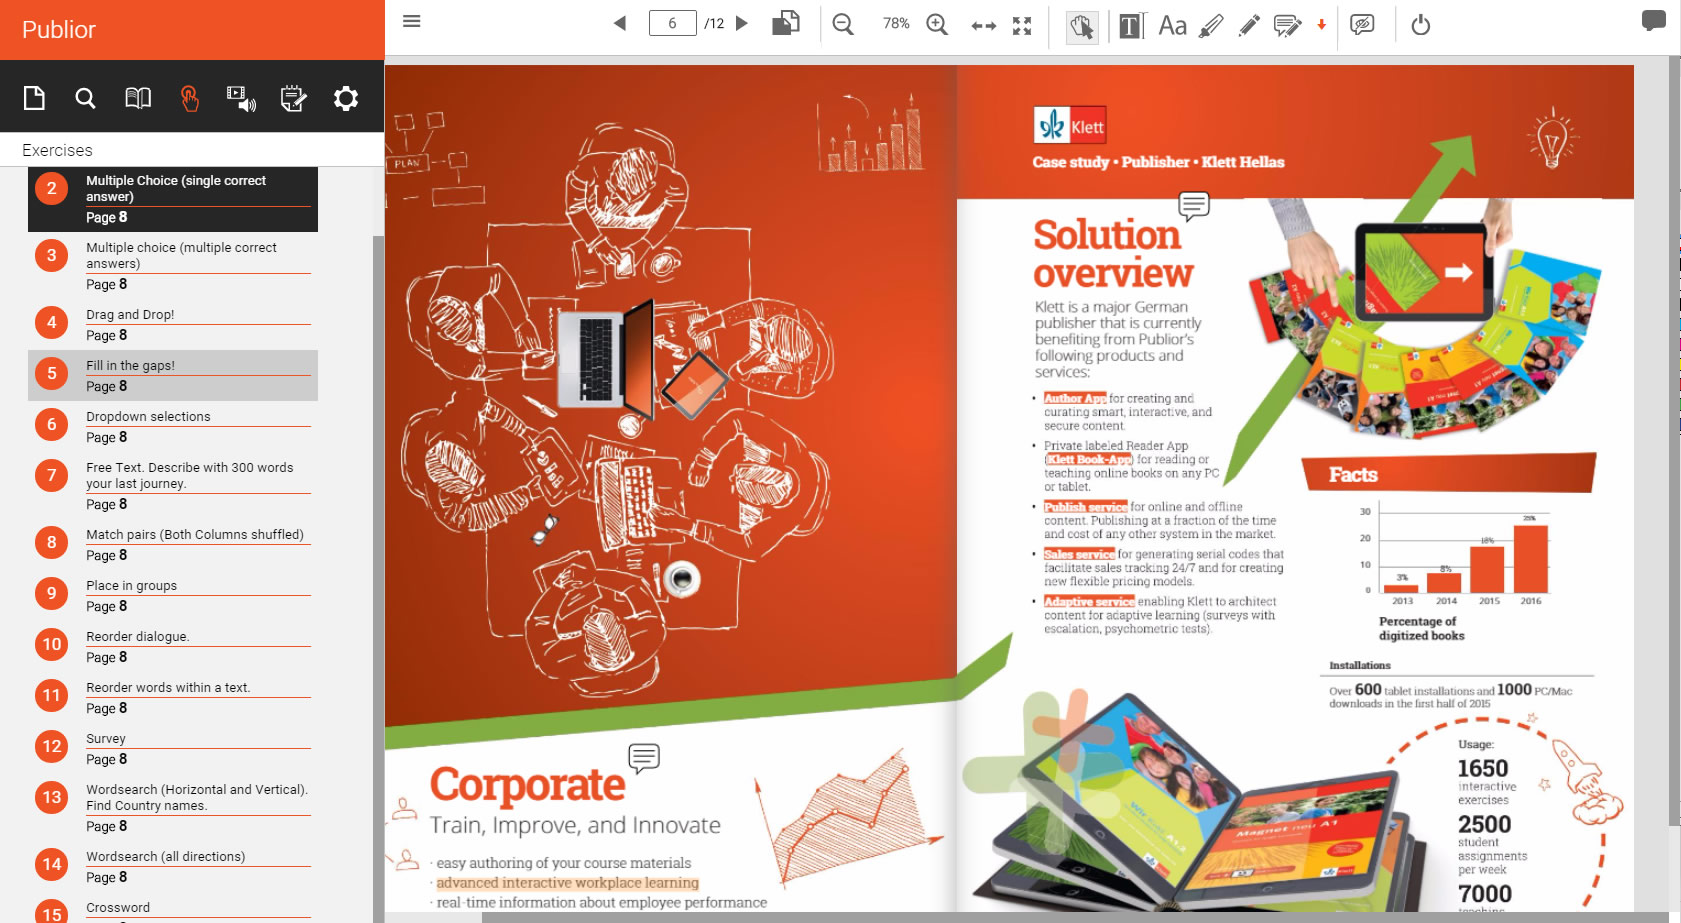This screenshot has height=923, width=1681.
Task: Open the pages document panel
Action: [34, 98]
